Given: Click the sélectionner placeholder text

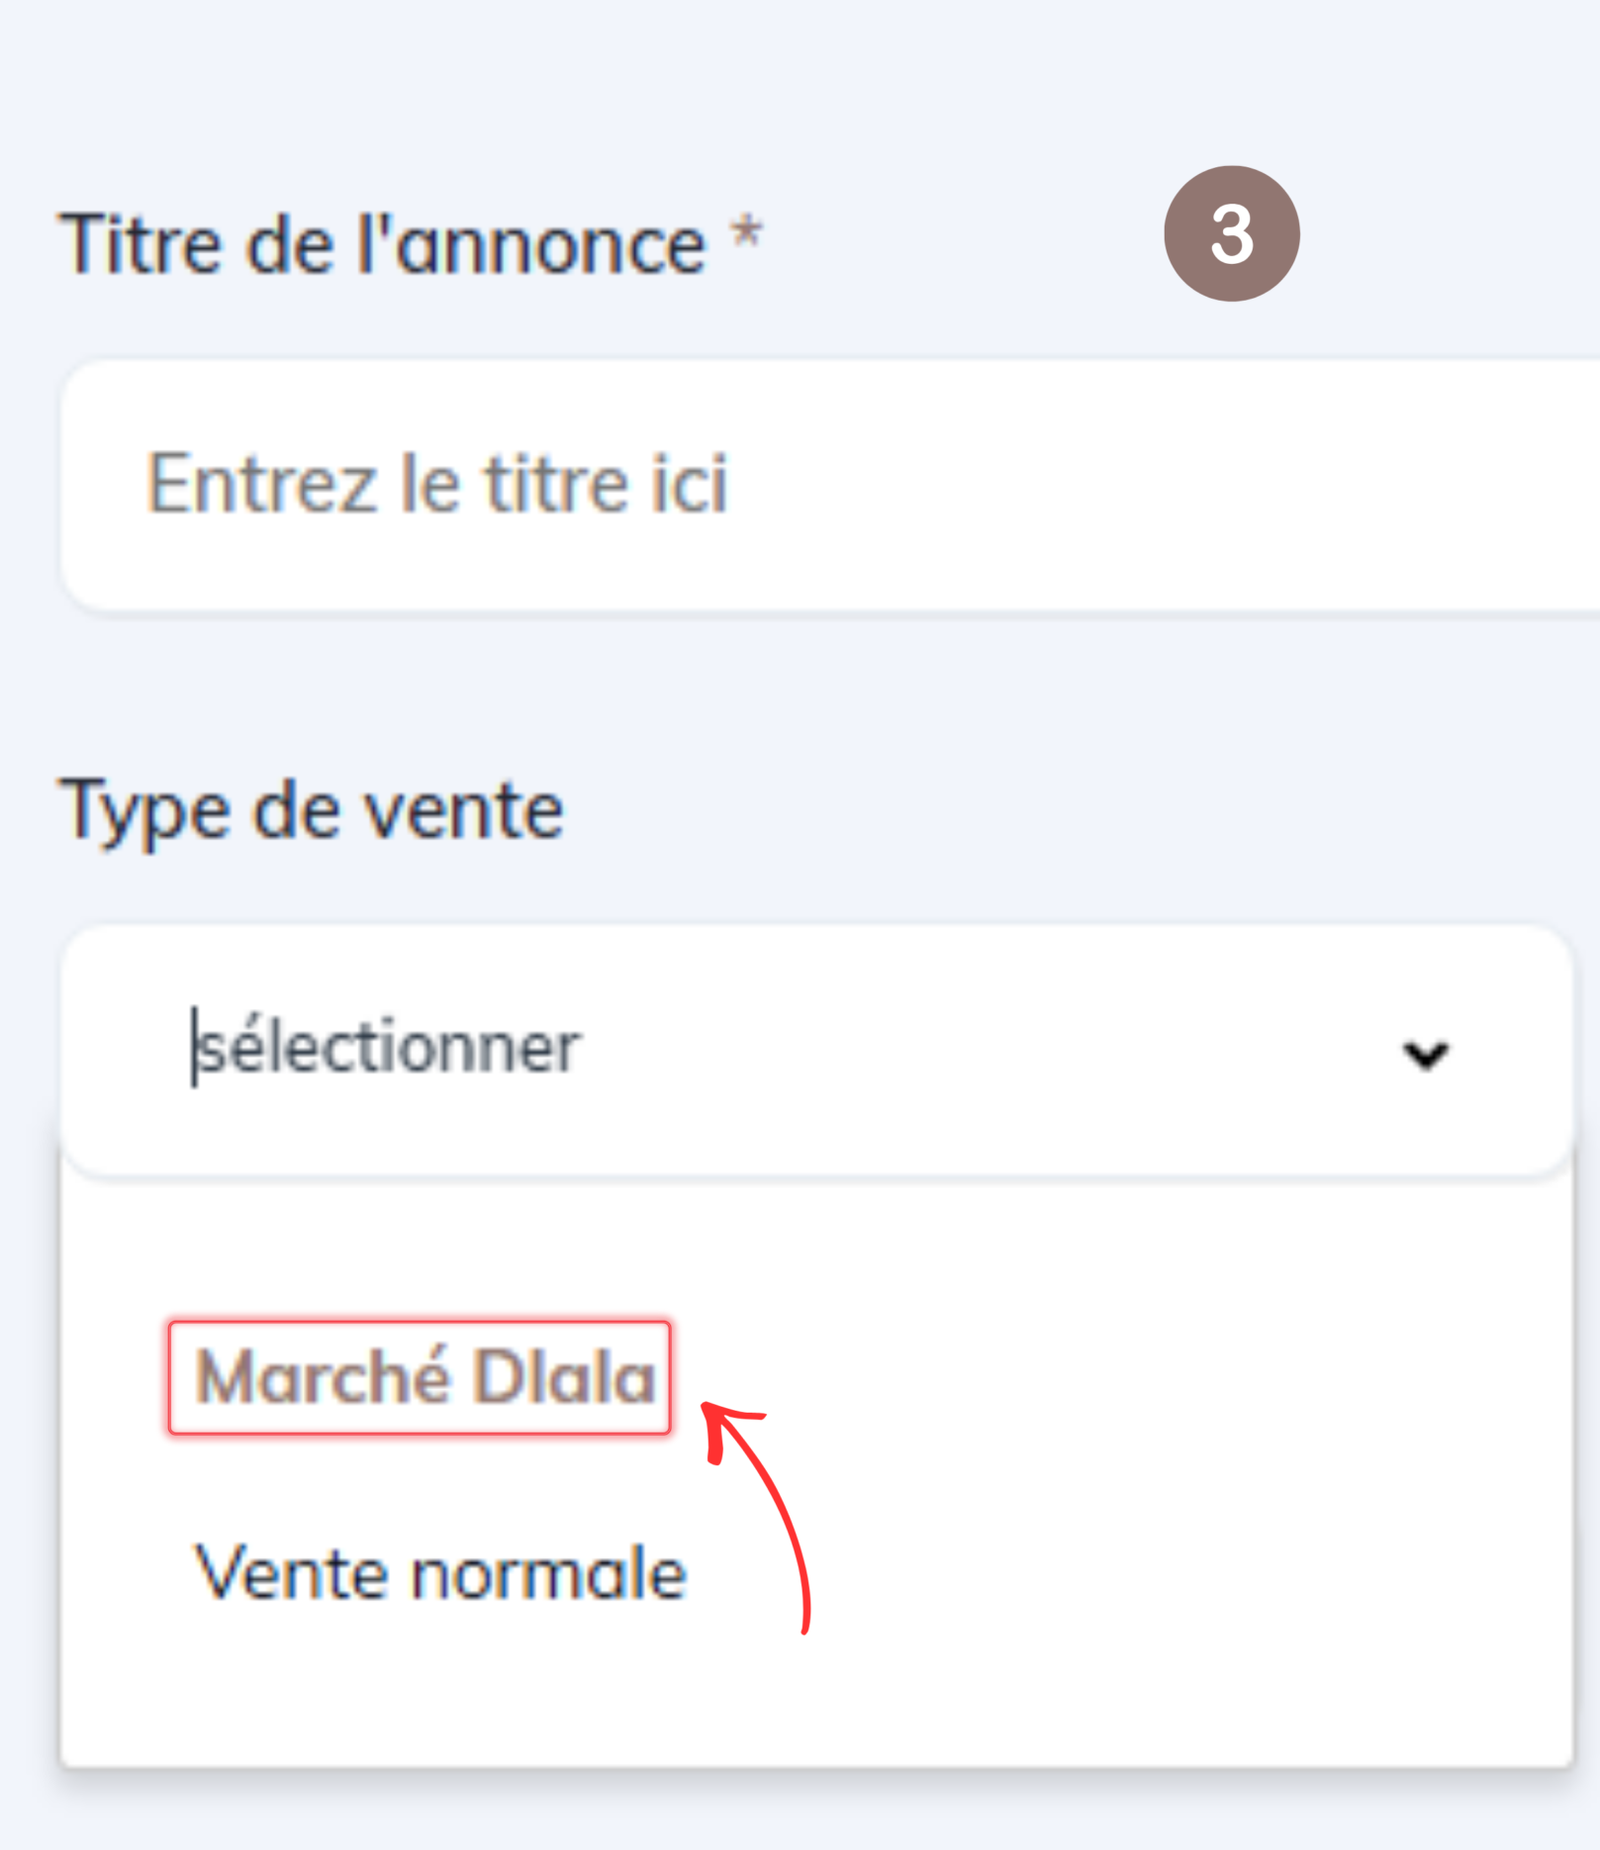Looking at the screenshot, I should click(388, 1048).
